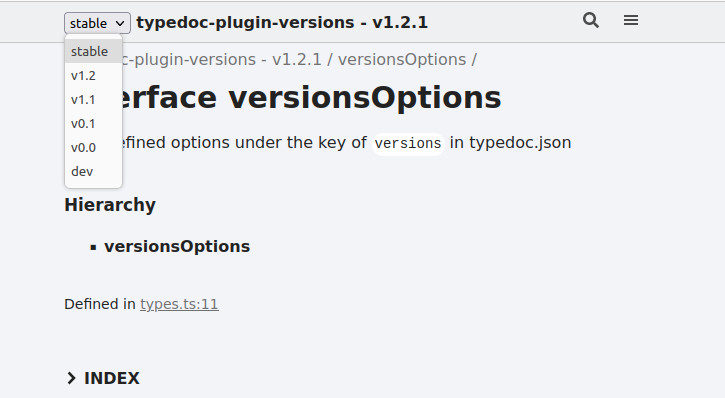Click the inline versions code tag
725x398 pixels.
coord(408,143)
